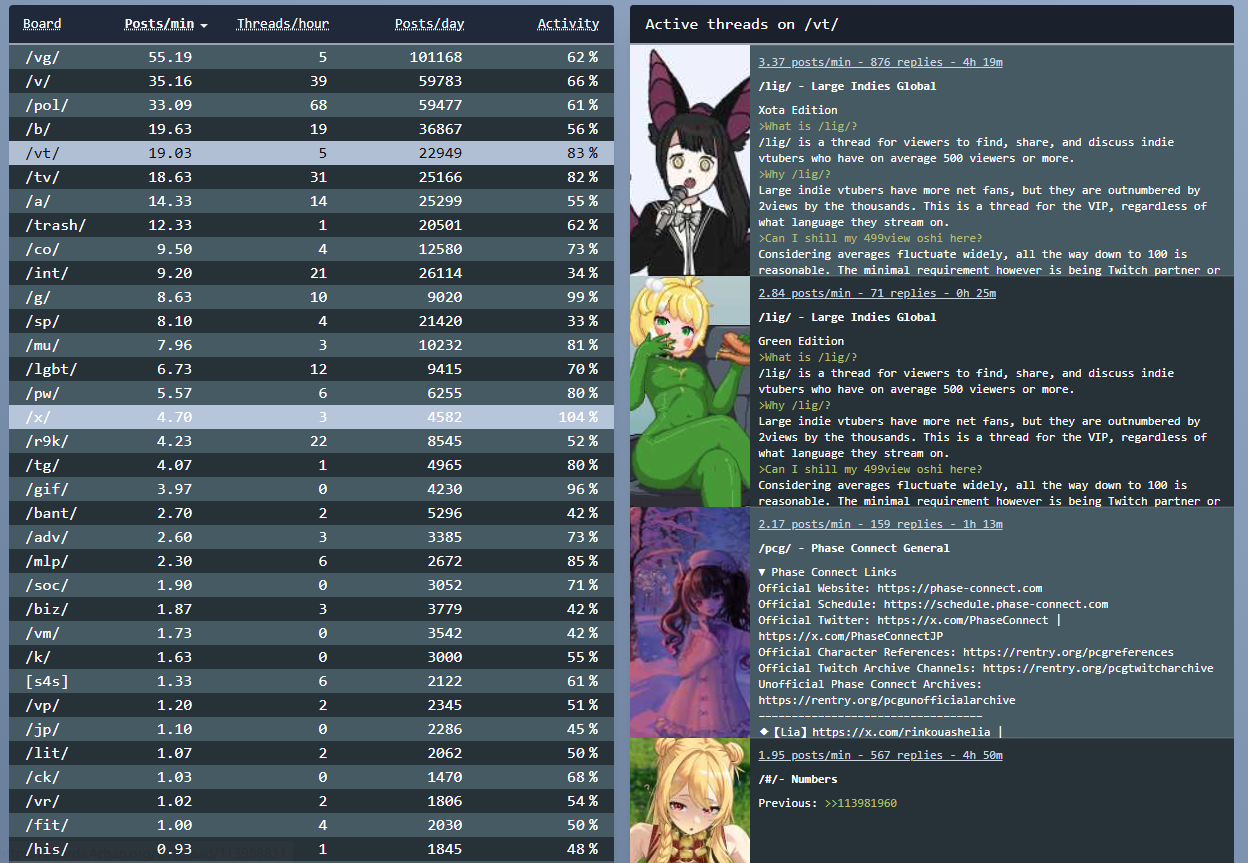Select the /sp/ board row

click(311, 321)
